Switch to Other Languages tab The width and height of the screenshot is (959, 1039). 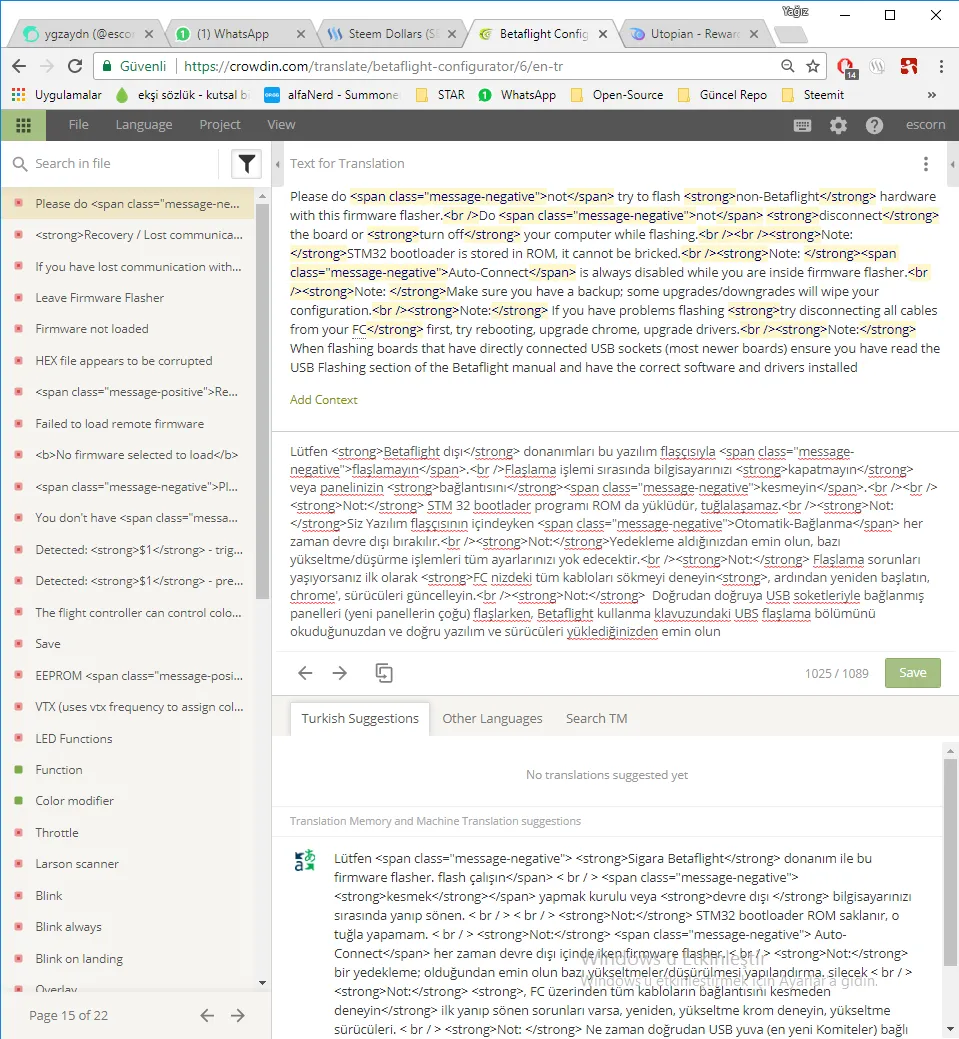click(492, 718)
